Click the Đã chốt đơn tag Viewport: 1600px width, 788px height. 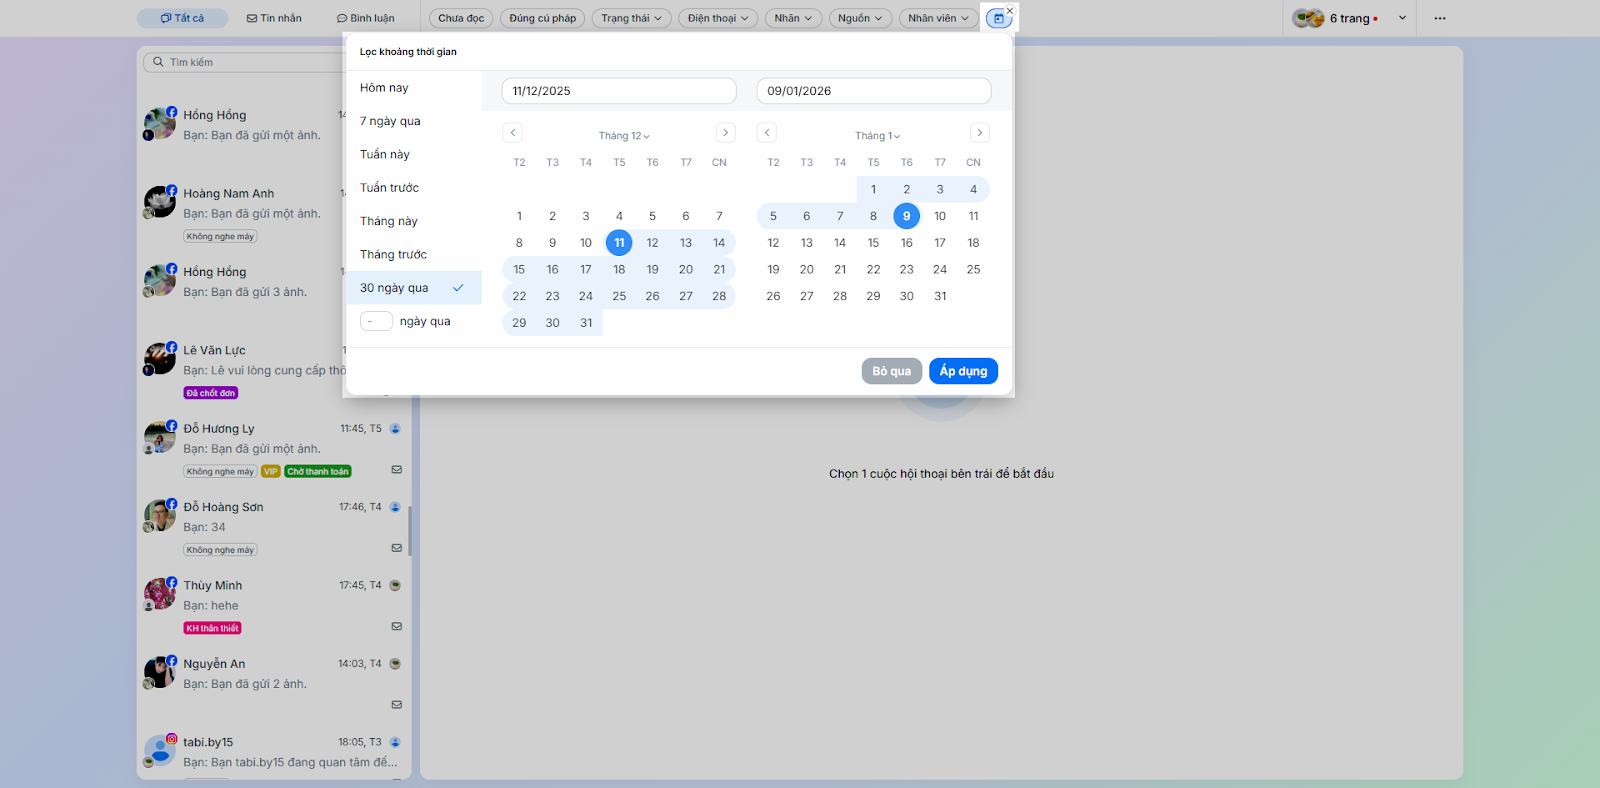pos(211,393)
